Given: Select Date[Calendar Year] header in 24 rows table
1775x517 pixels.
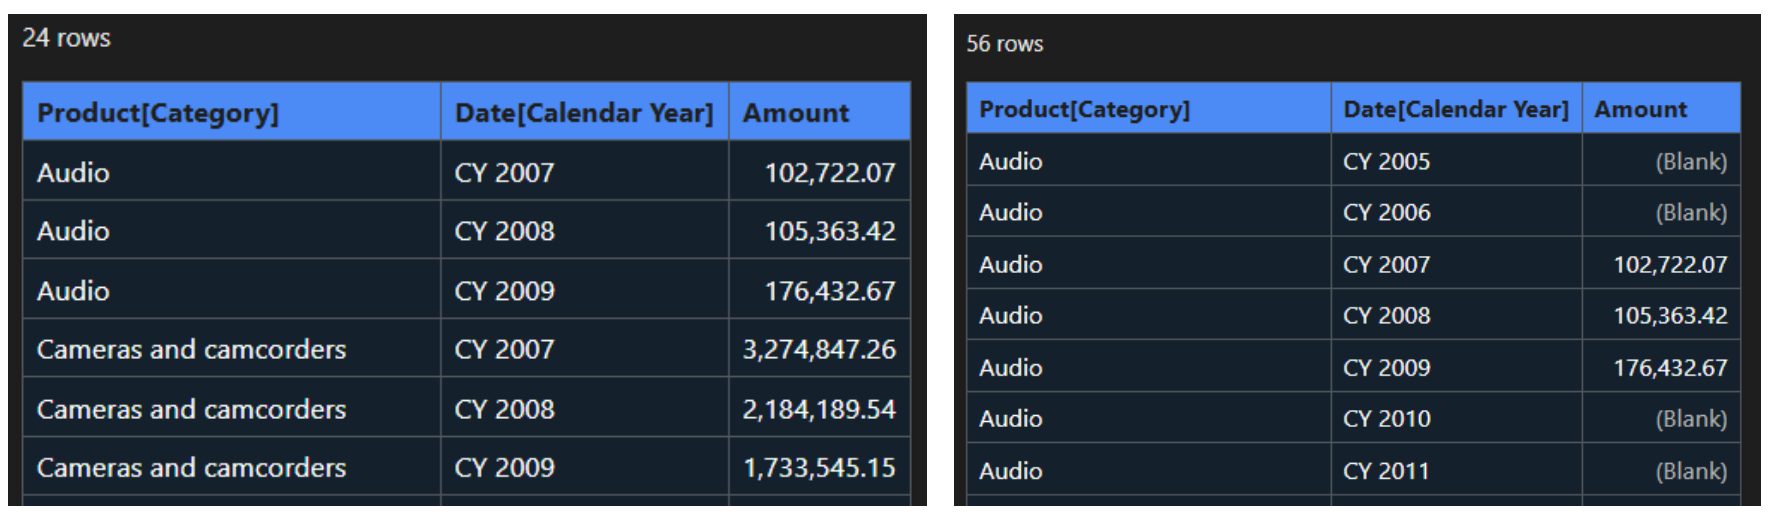Looking at the screenshot, I should click(584, 113).
